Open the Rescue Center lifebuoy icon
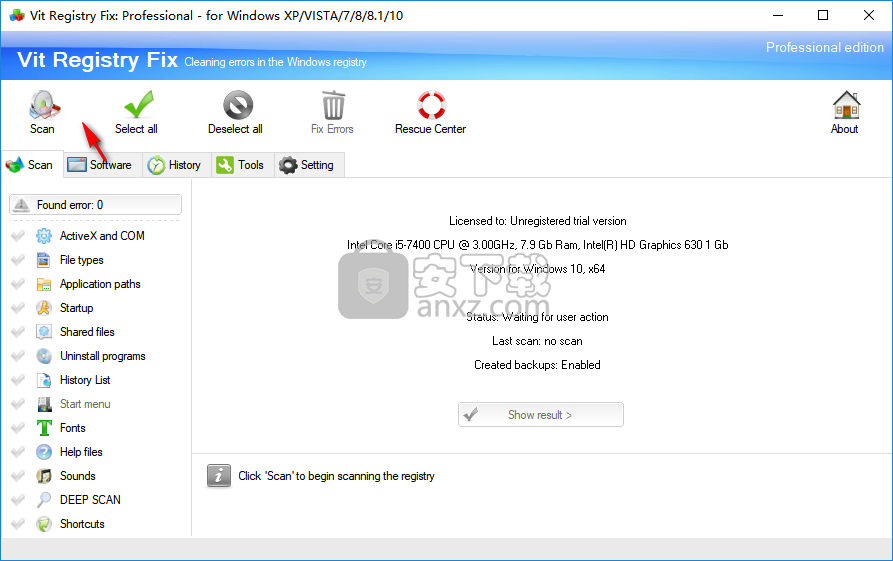Screen dimensions: 893x561 click(x=431, y=105)
